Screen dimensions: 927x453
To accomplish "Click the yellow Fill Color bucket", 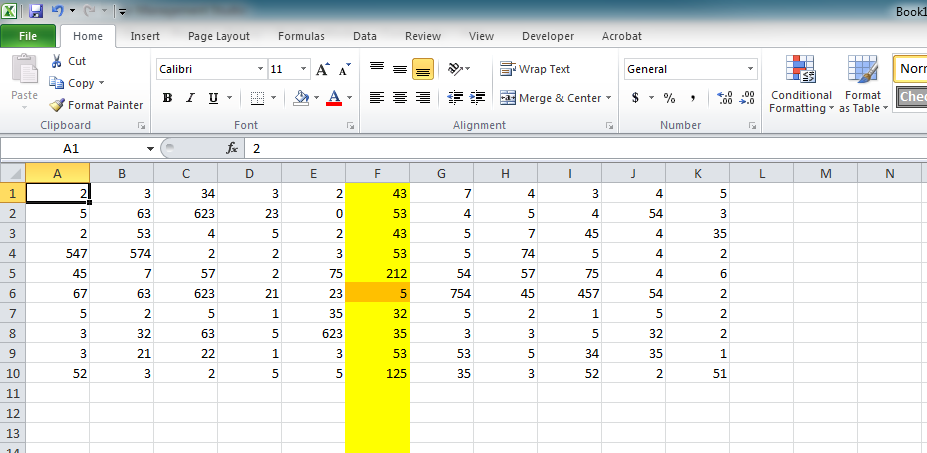I will pos(301,98).
